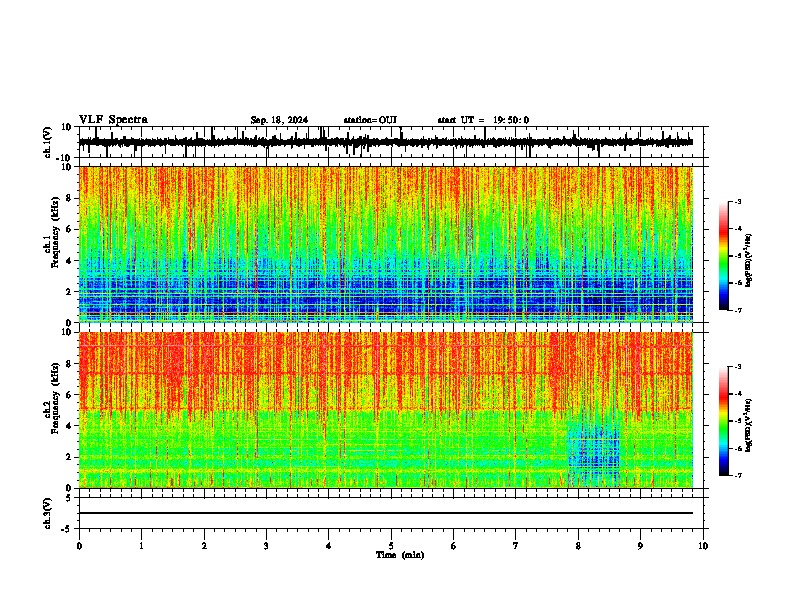Click the flat ch.3 voltage line
This screenshot has width=792, height=612.
point(385,513)
